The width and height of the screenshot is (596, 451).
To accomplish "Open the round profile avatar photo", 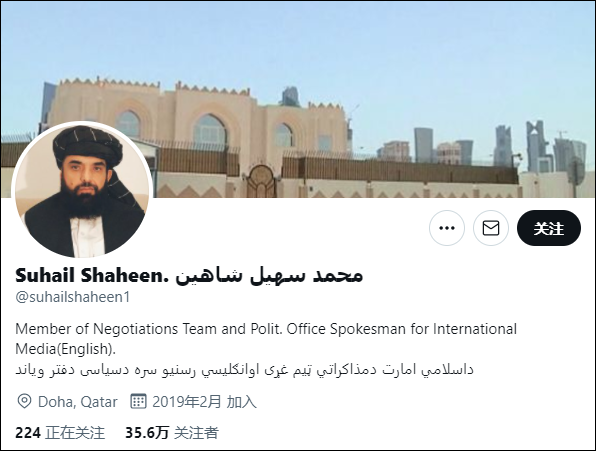I will click(82, 191).
